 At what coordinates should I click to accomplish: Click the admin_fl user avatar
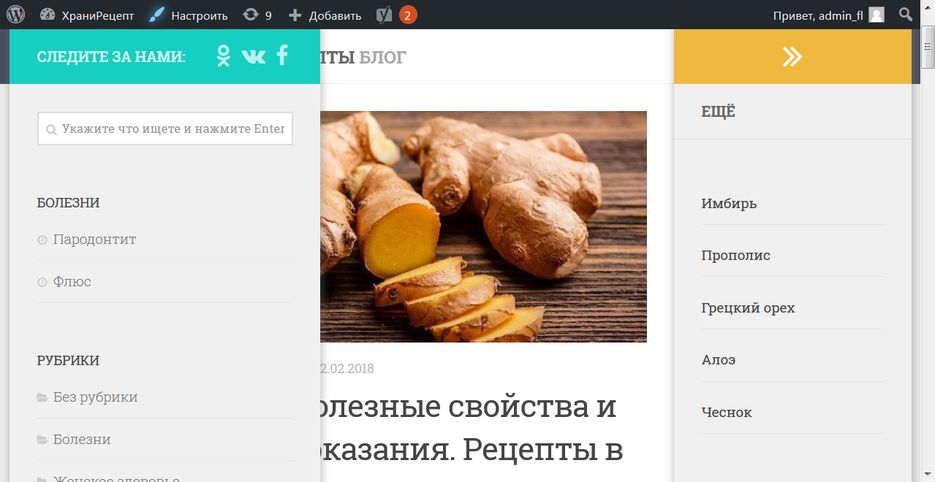click(x=876, y=15)
